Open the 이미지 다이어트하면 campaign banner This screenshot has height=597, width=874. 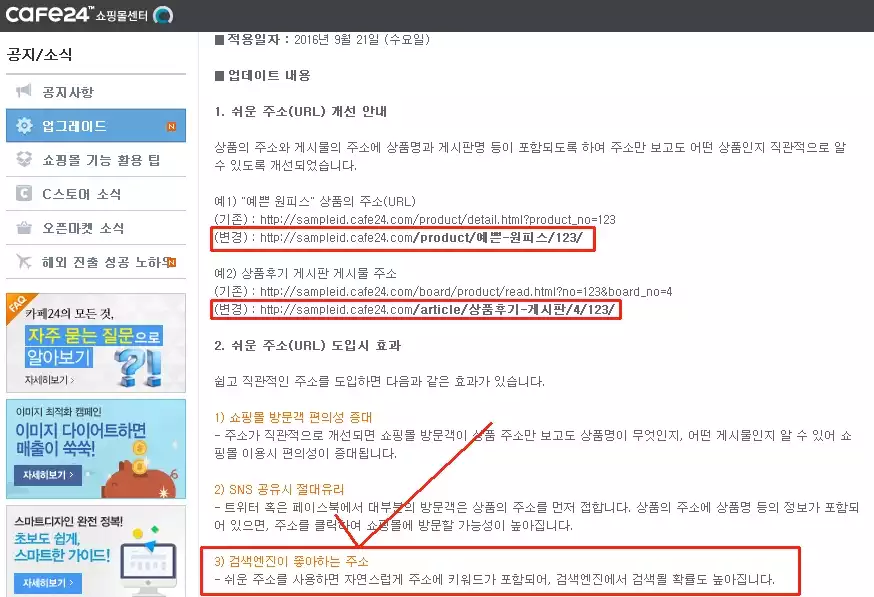pos(96,449)
